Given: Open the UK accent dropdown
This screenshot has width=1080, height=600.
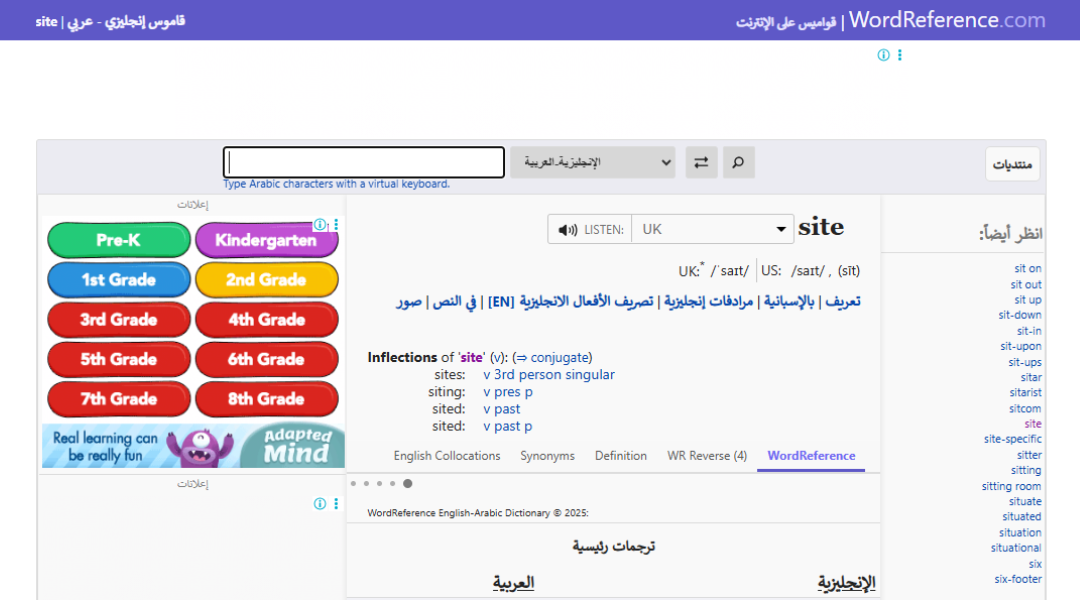Looking at the screenshot, I should click(x=712, y=229).
